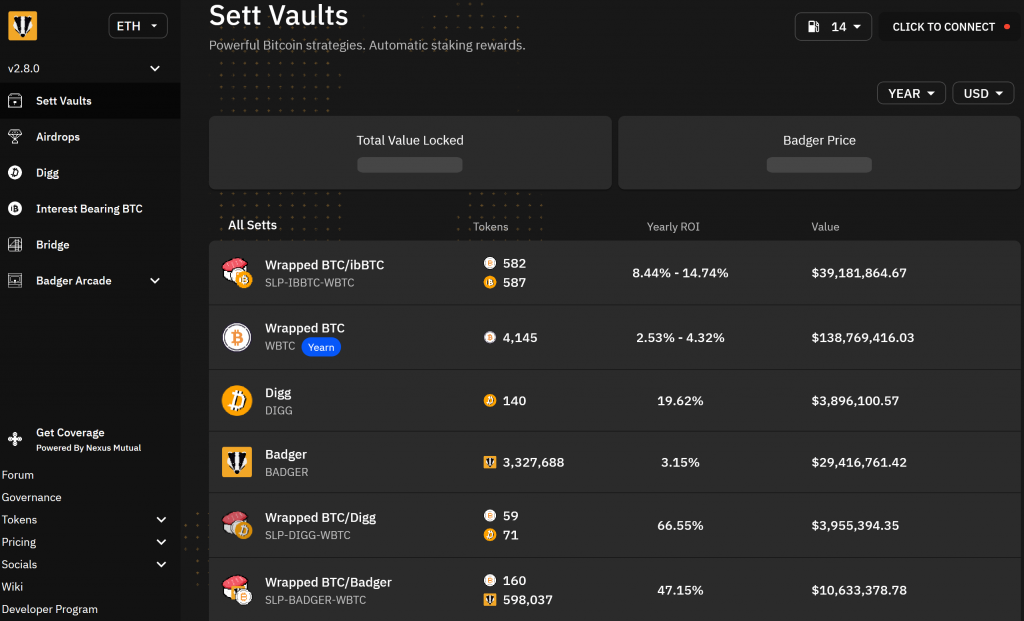Click the Wrapped BTC/ibBTC vault logo
This screenshot has height=621, width=1024.
[236, 272]
